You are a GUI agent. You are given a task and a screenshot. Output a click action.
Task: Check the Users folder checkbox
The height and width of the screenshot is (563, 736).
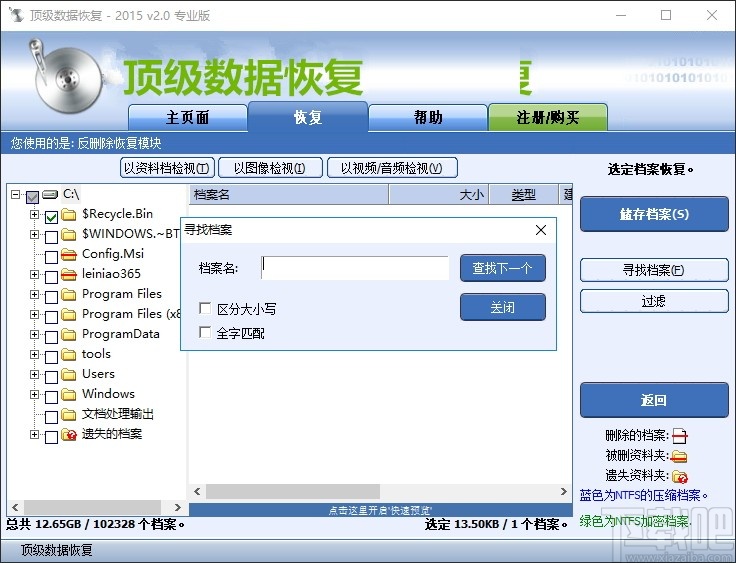51,377
